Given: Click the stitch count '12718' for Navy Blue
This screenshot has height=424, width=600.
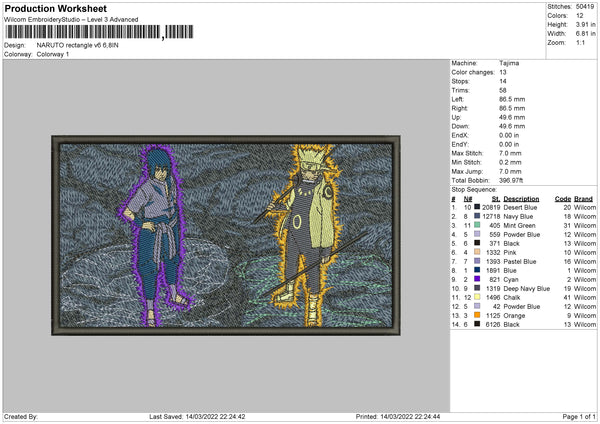Looking at the screenshot, I should pos(491,217).
